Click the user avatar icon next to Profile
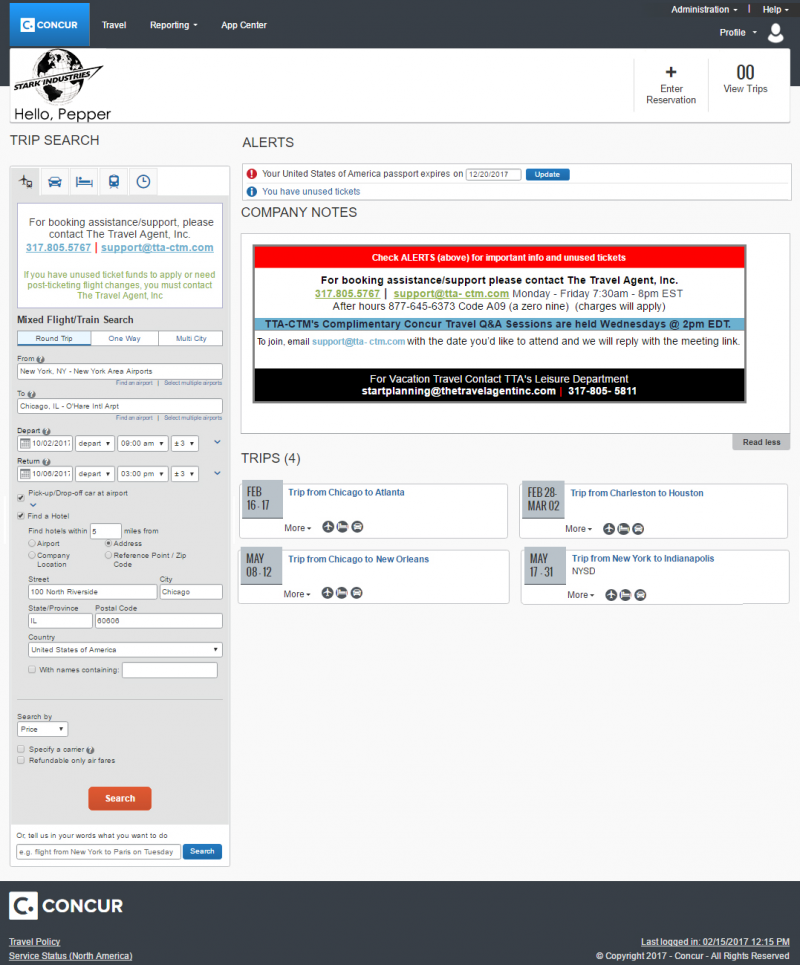The image size is (800, 965). [775, 33]
